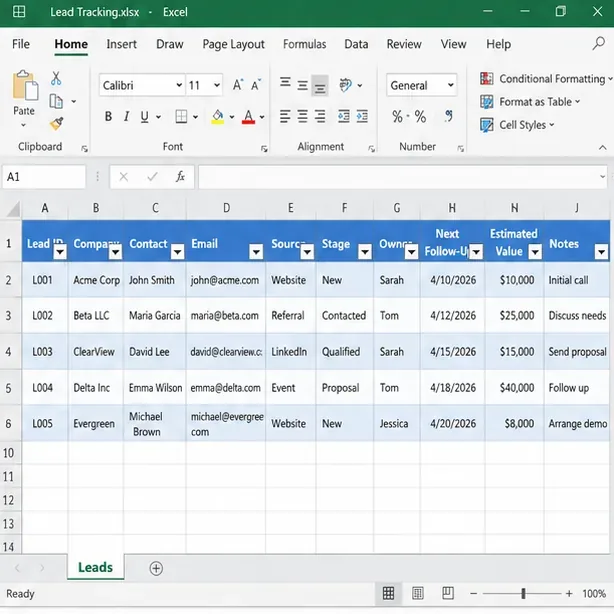Click Decrease Indent icon
The image size is (614, 614).
343,116
